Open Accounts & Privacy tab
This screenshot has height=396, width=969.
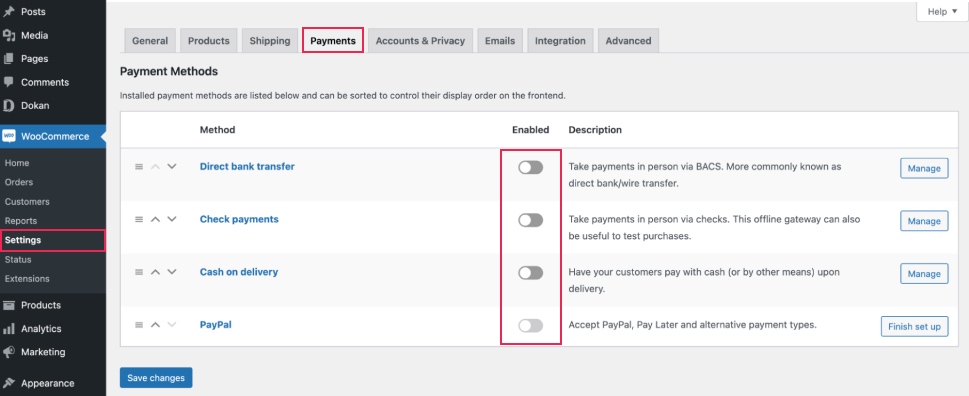(x=420, y=41)
